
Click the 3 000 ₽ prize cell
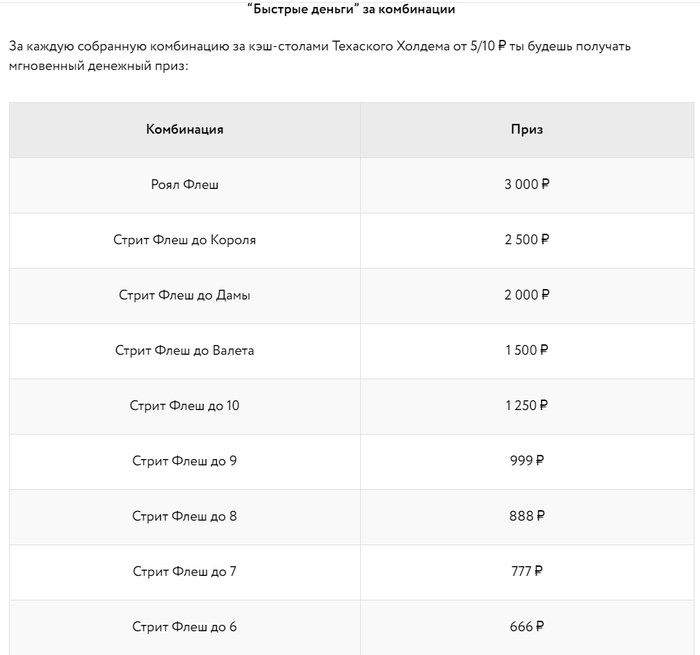click(527, 185)
